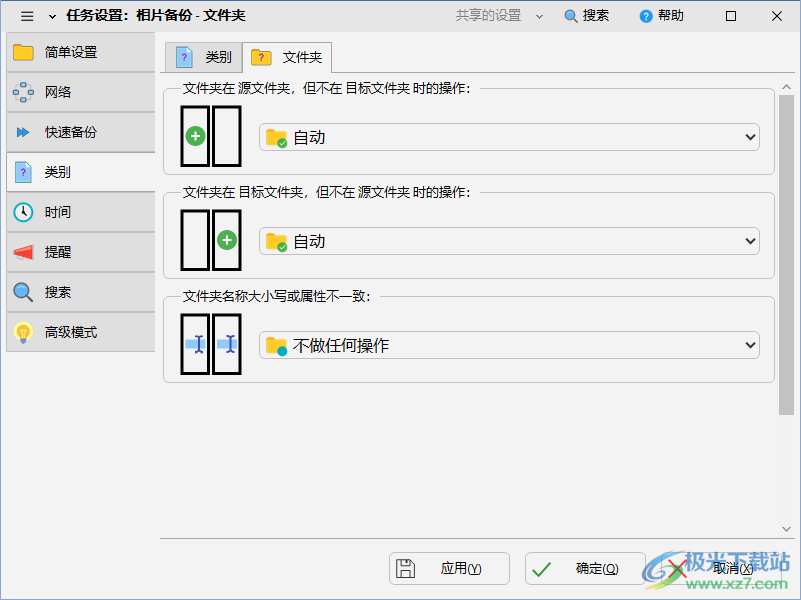Click the network nodes icon beside 网络
The image size is (801, 600).
[23, 92]
